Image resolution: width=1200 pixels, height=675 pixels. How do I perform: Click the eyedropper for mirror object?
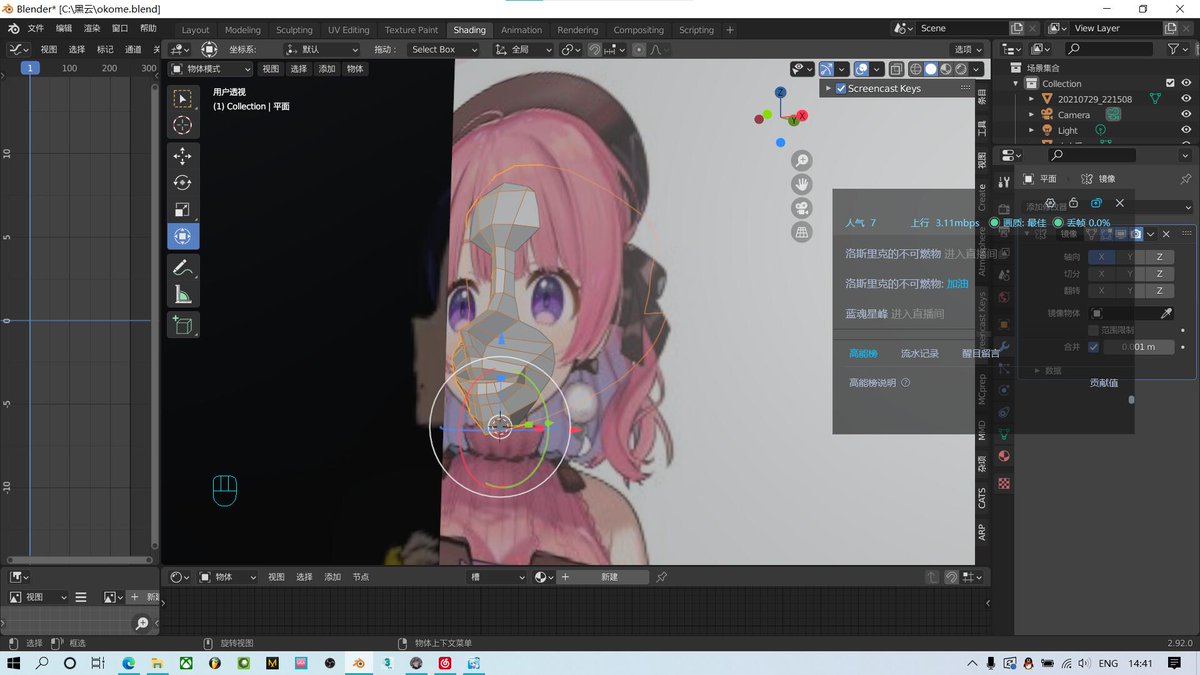pos(1166,313)
